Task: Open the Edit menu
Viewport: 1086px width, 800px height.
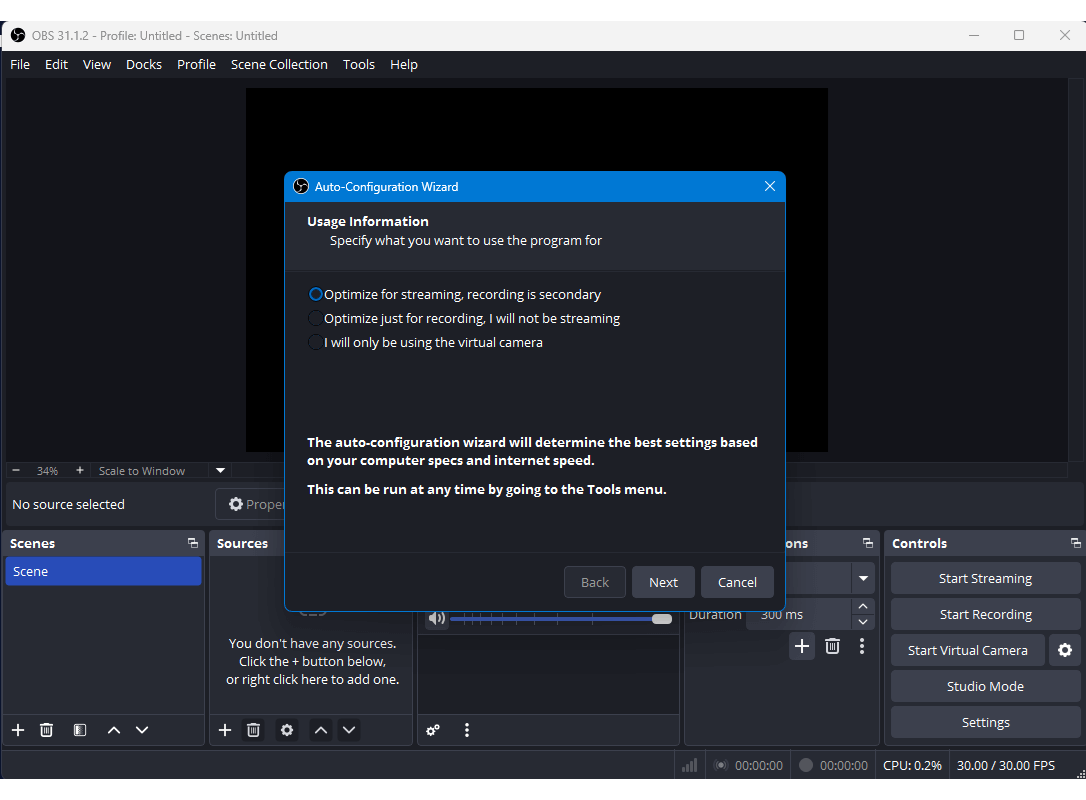Action: (56, 64)
